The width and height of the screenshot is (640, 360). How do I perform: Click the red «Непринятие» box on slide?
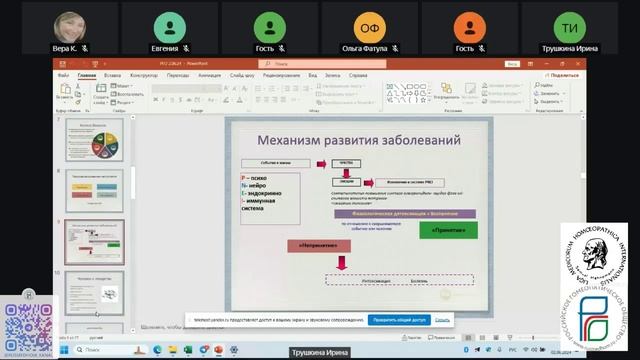tap(319, 246)
